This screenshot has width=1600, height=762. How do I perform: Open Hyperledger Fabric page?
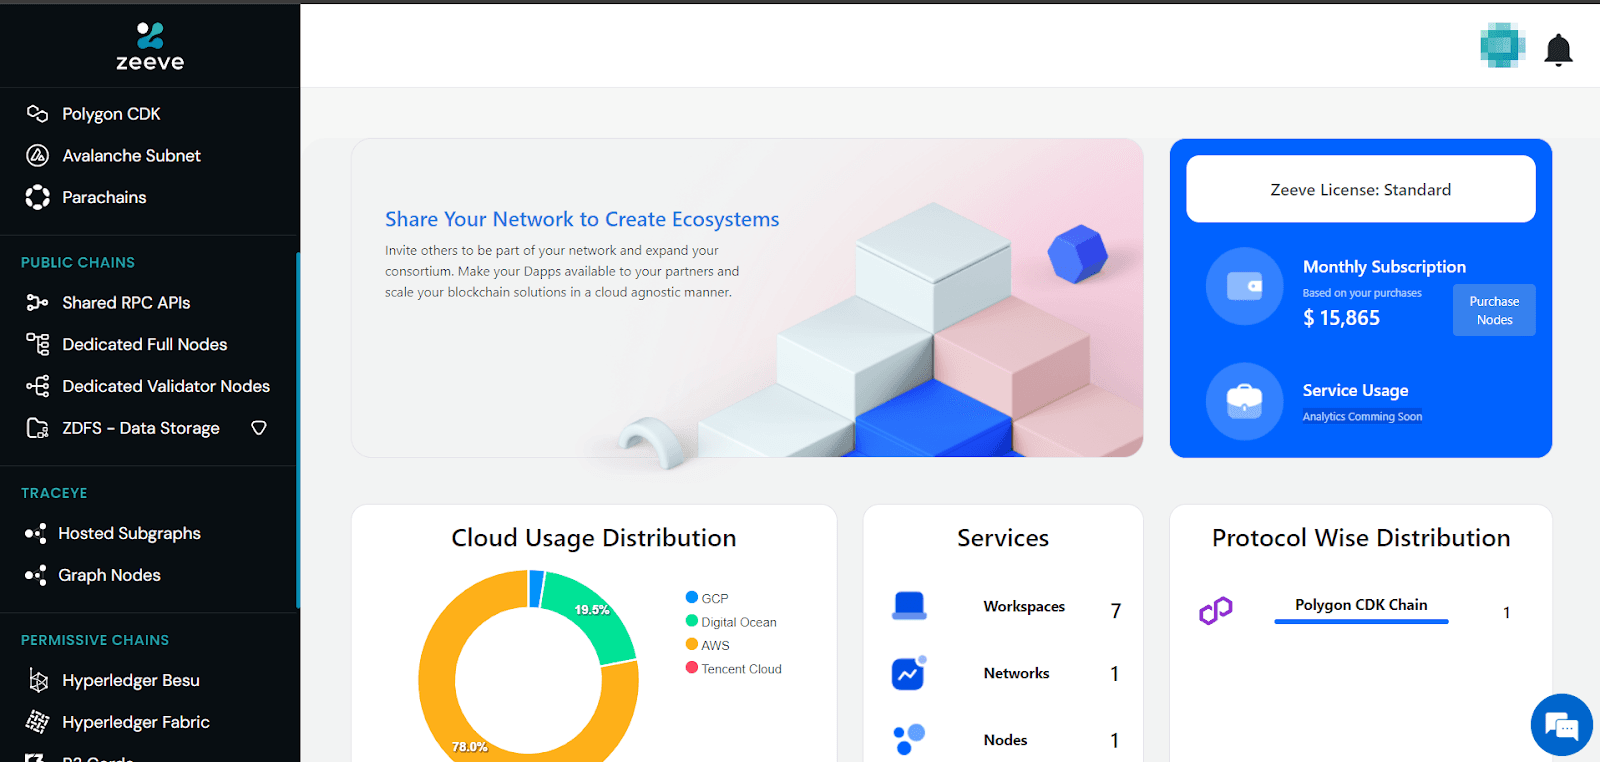click(136, 723)
